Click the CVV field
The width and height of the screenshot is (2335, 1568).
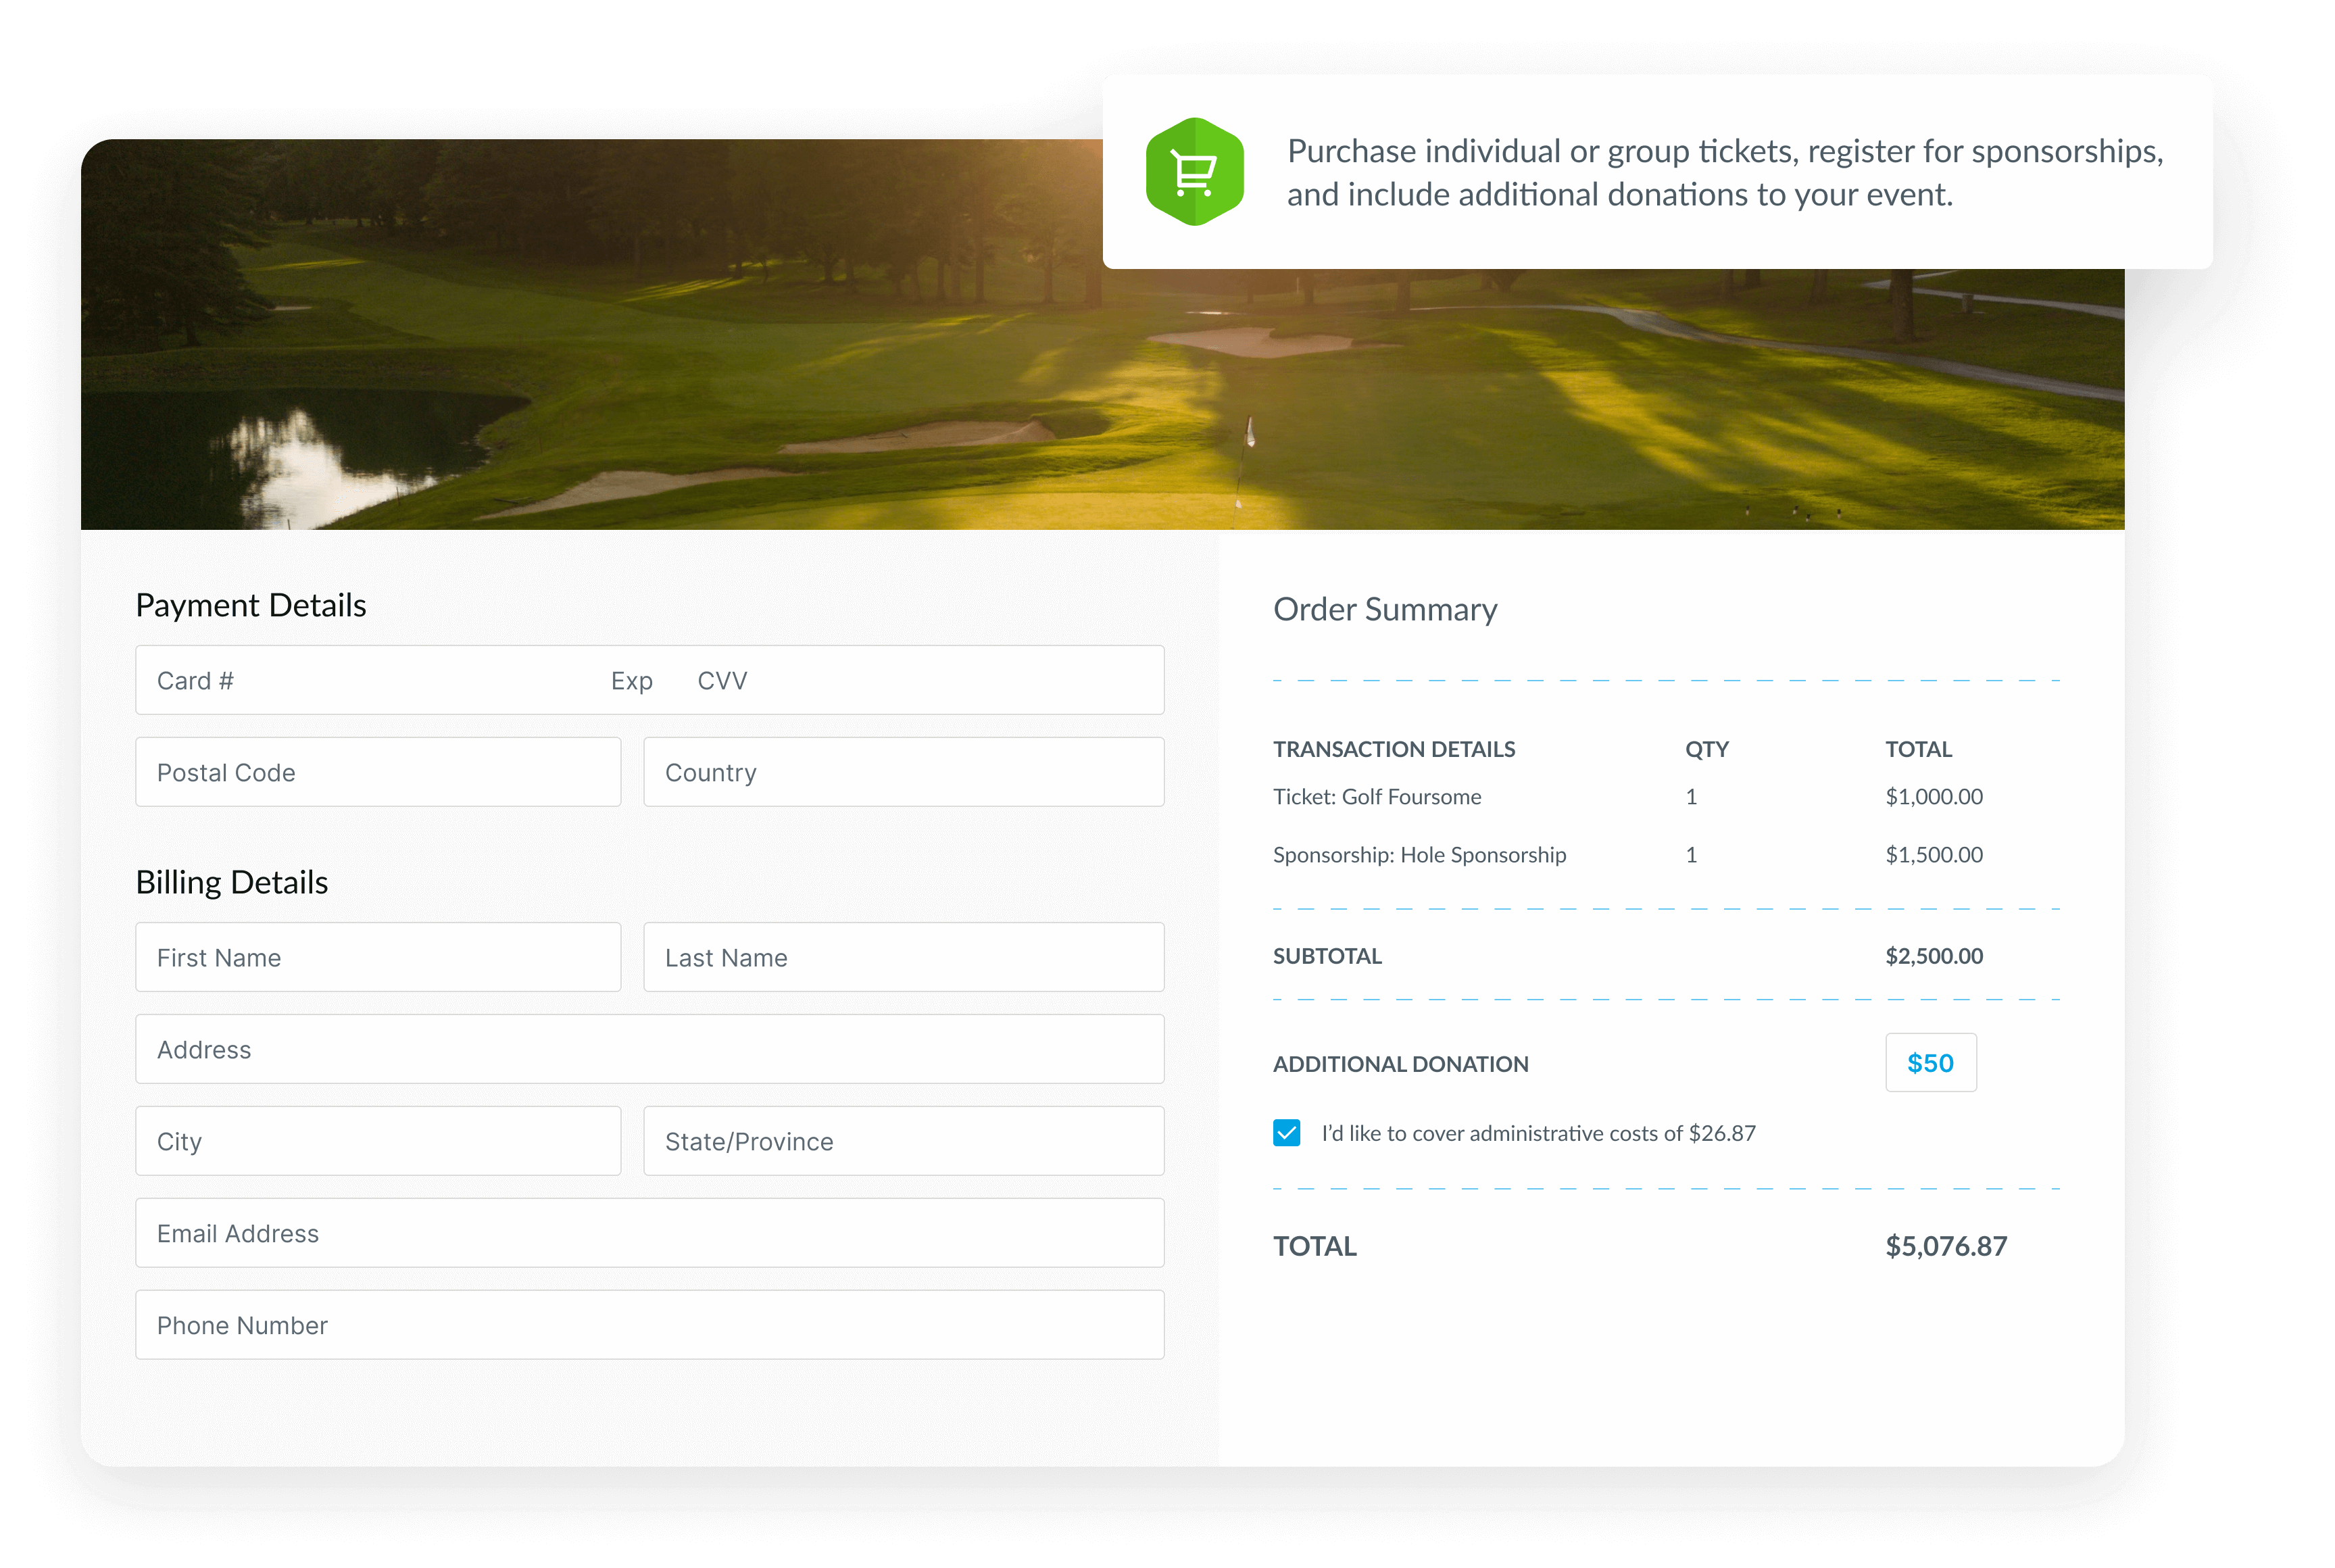pyautogui.click(x=722, y=681)
